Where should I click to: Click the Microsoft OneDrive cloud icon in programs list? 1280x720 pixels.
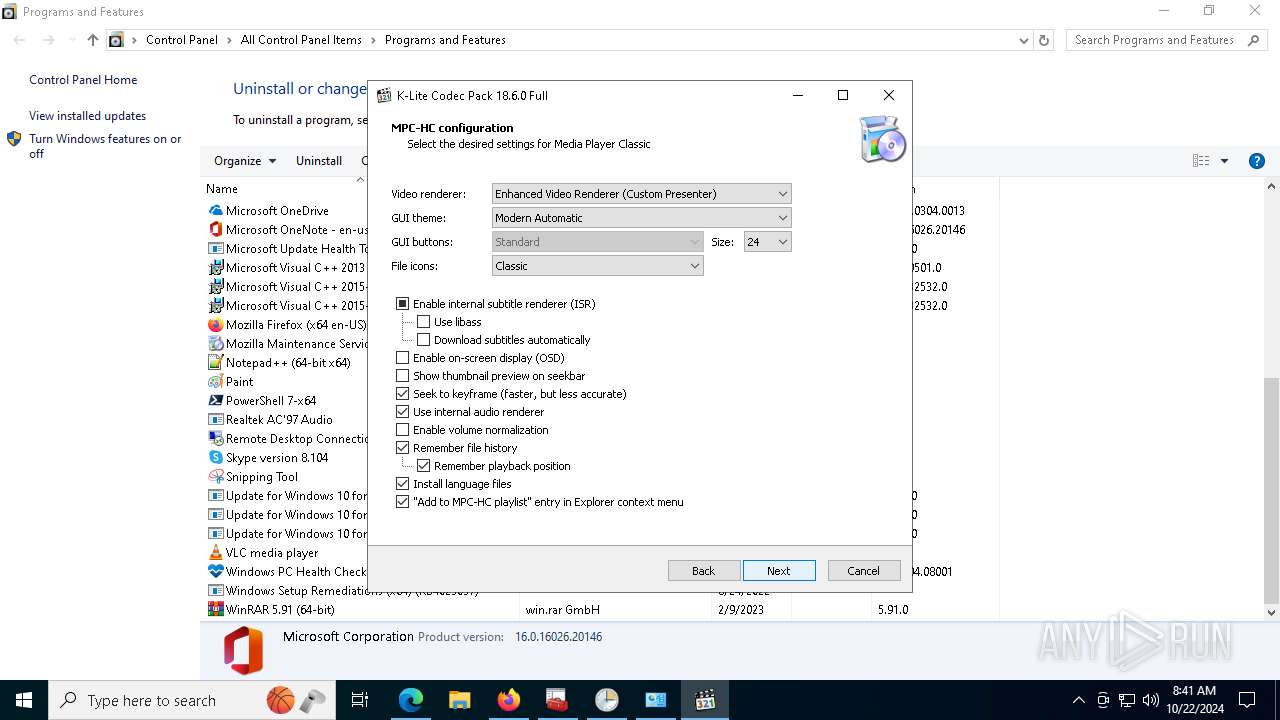click(215, 211)
